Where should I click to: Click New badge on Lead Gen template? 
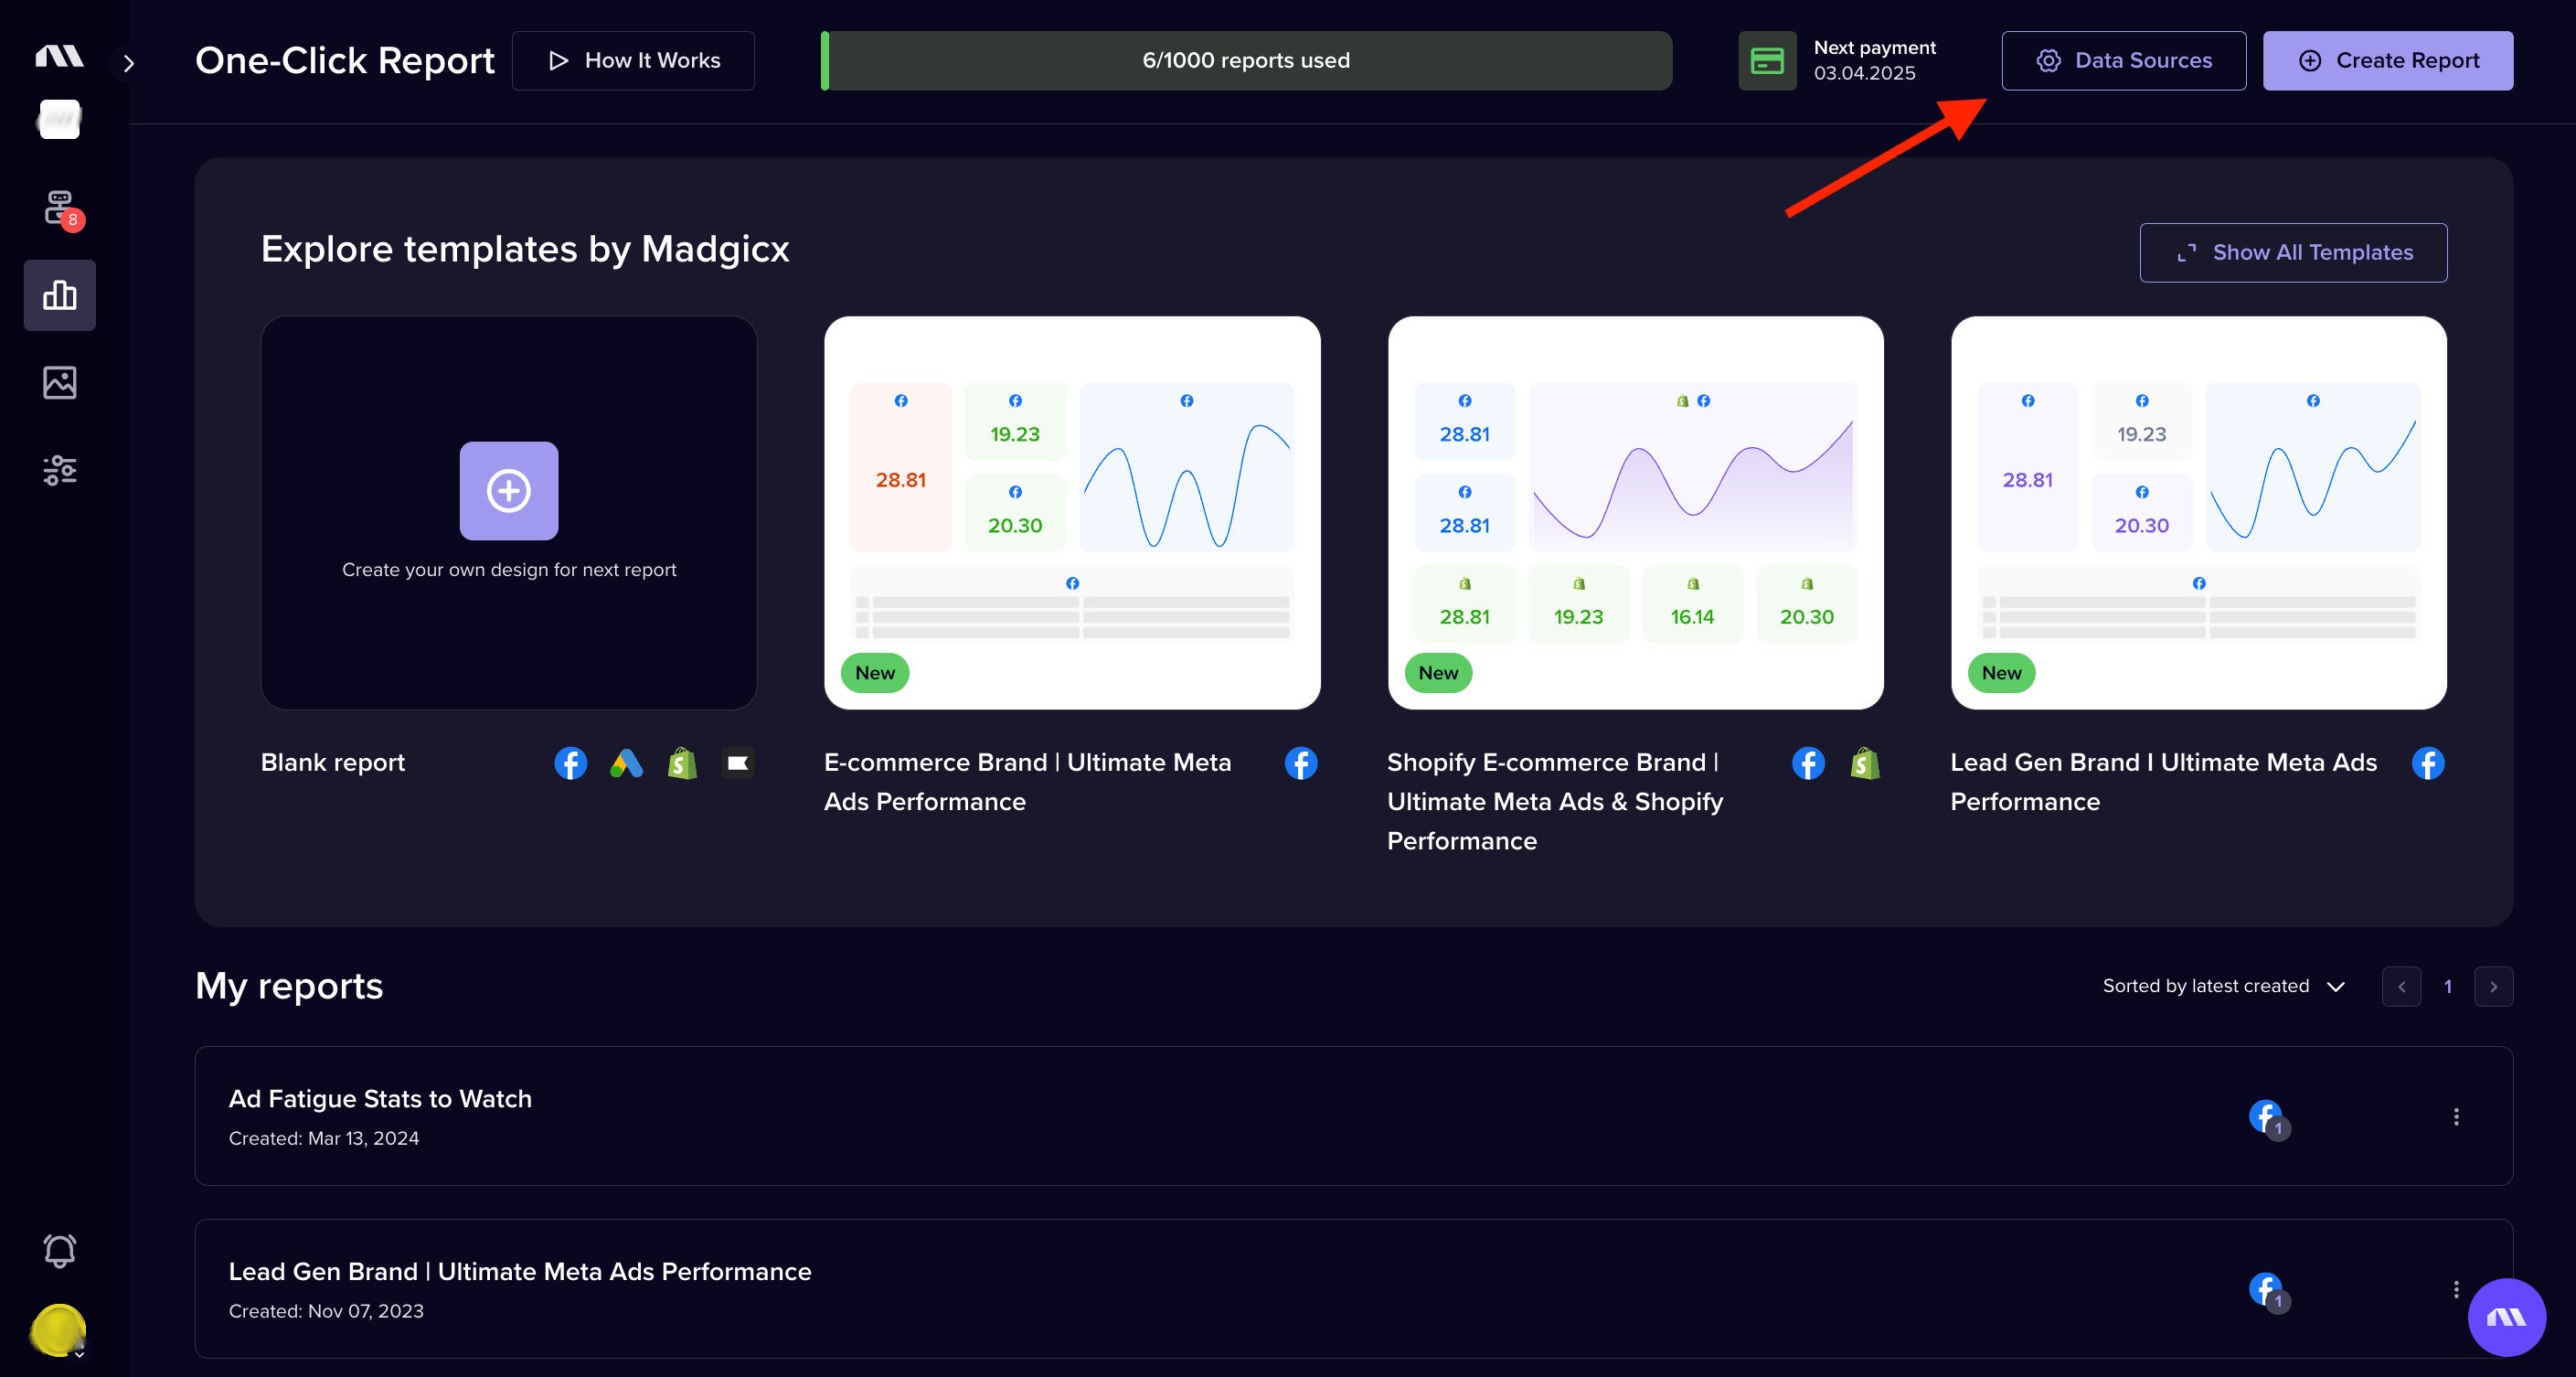pos(2001,673)
